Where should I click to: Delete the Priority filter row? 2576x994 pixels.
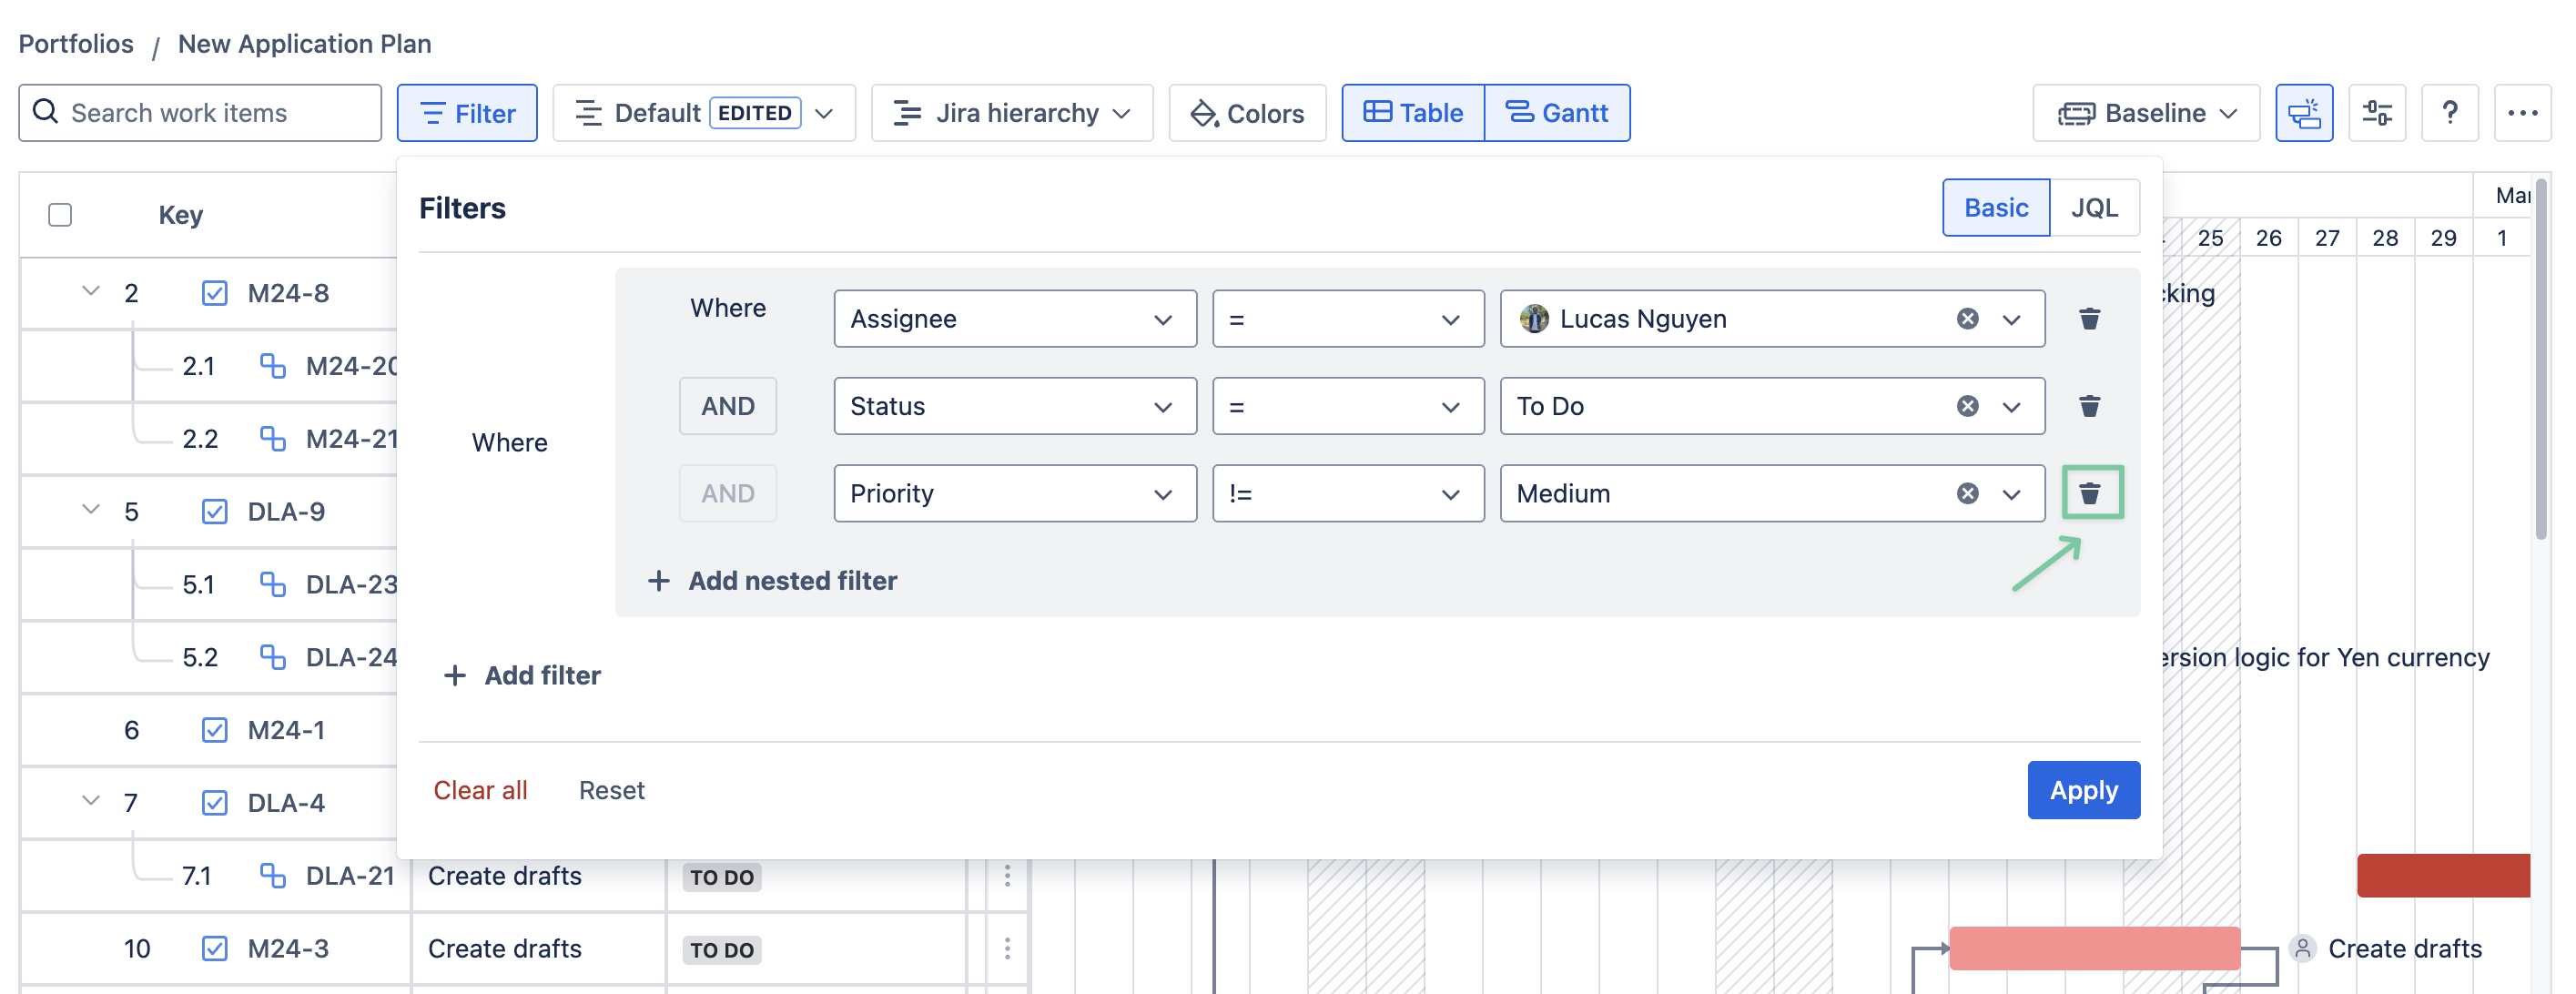tap(2089, 493)
